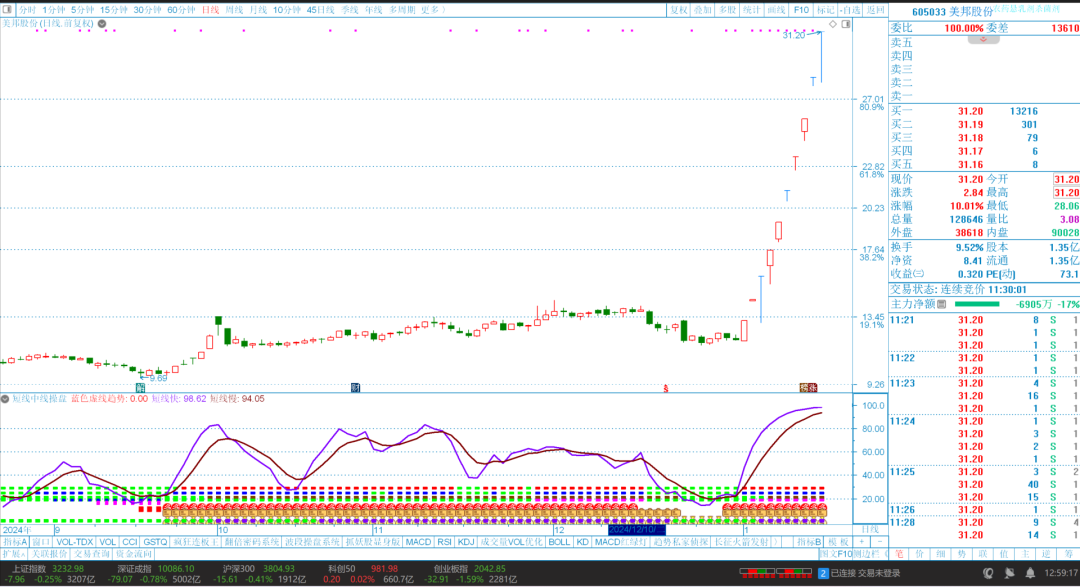Open the stock name dropdown circle next to 美邦股份
Viewport: 1080px width, 587px height.
coord(102,23)
